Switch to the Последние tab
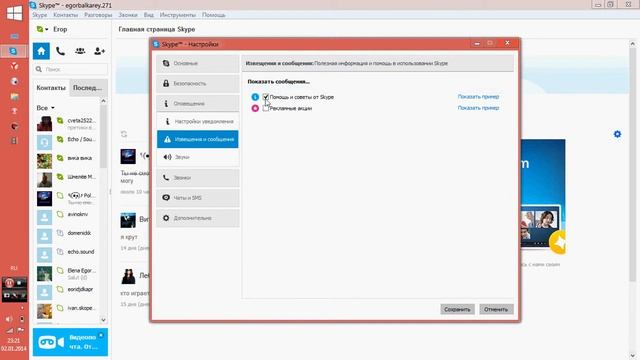 pos(88,88)
